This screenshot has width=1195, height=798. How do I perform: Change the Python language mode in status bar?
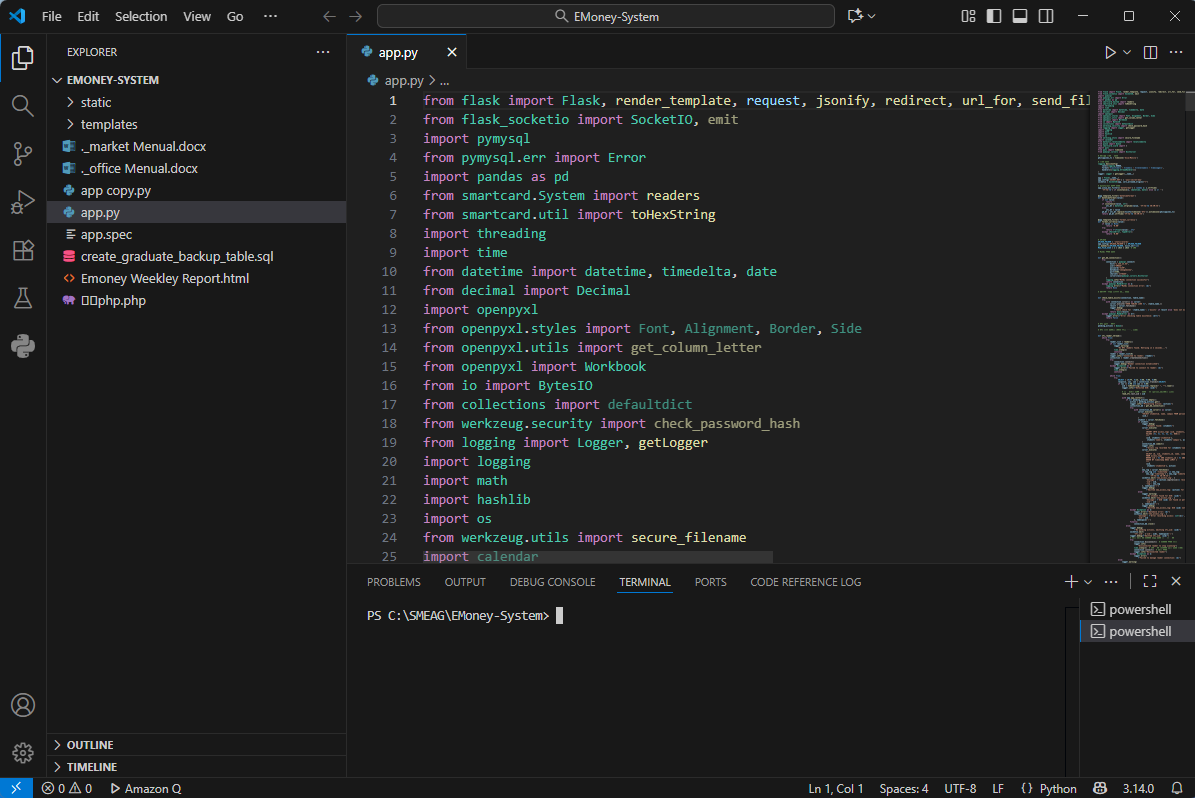click(x=1058, y=788)
